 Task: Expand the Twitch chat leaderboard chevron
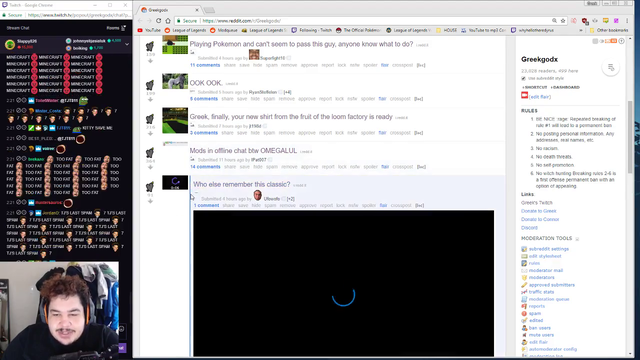click(127, 44)
